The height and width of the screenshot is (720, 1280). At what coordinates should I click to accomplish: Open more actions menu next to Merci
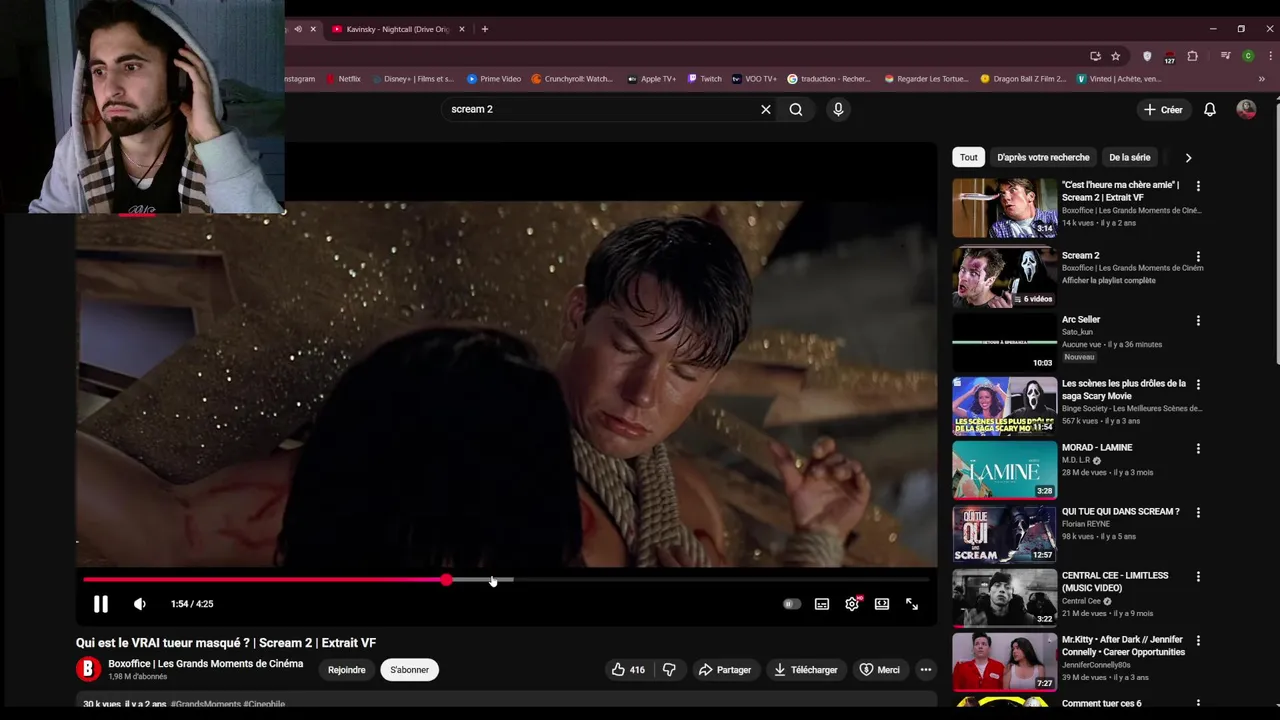tap(926, 670)
